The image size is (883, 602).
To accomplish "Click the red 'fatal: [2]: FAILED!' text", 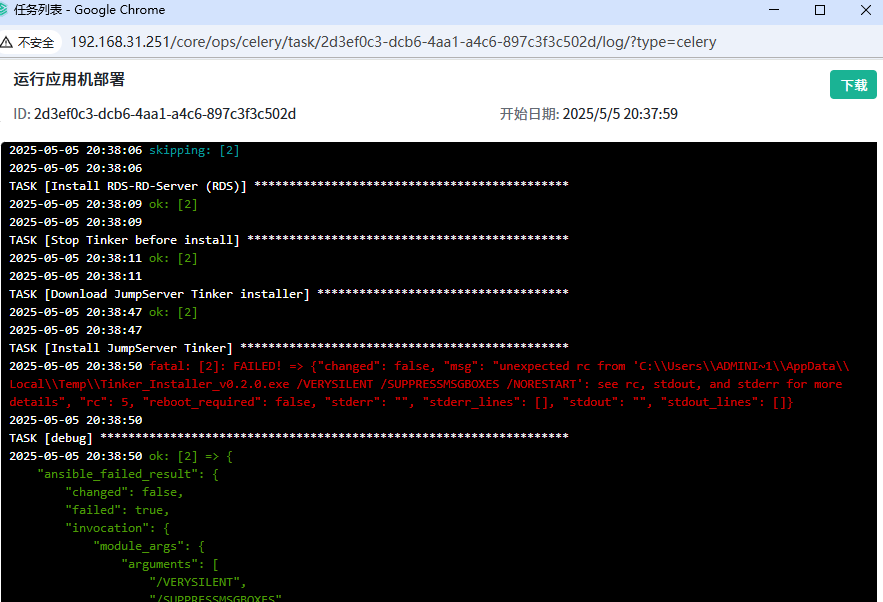I will tap(215, 366).
